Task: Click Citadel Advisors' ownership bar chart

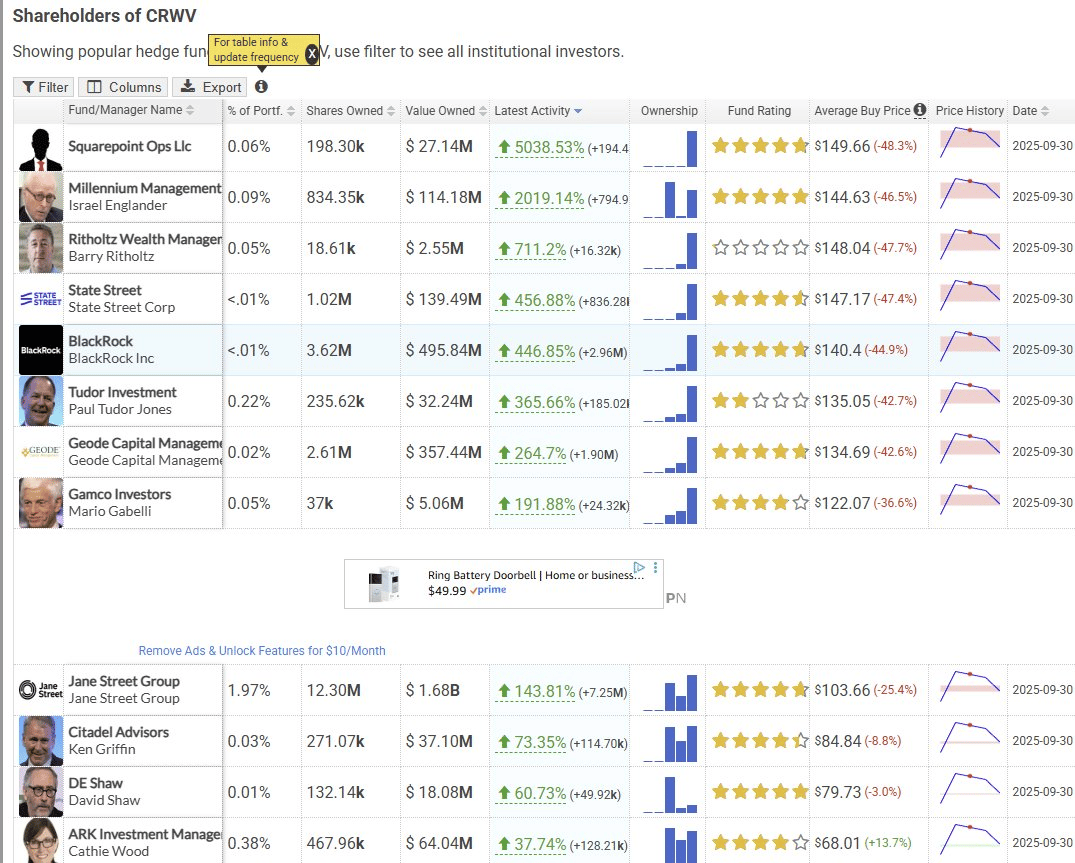Action: tap(671, 744)
